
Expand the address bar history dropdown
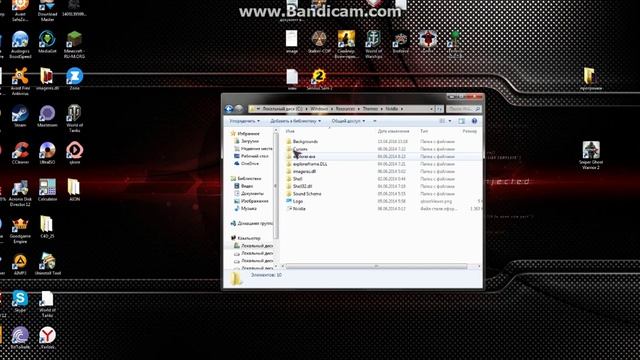431,109
